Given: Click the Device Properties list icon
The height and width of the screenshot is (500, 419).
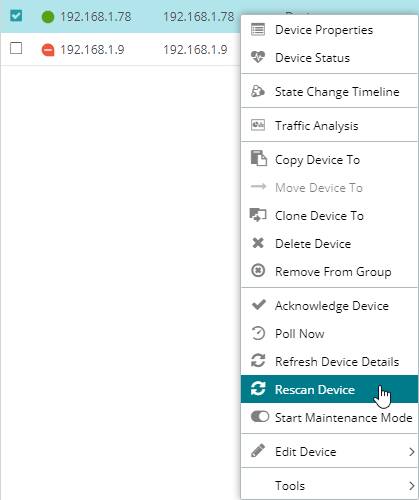Looking at the screenshot, I should (258, 30).
